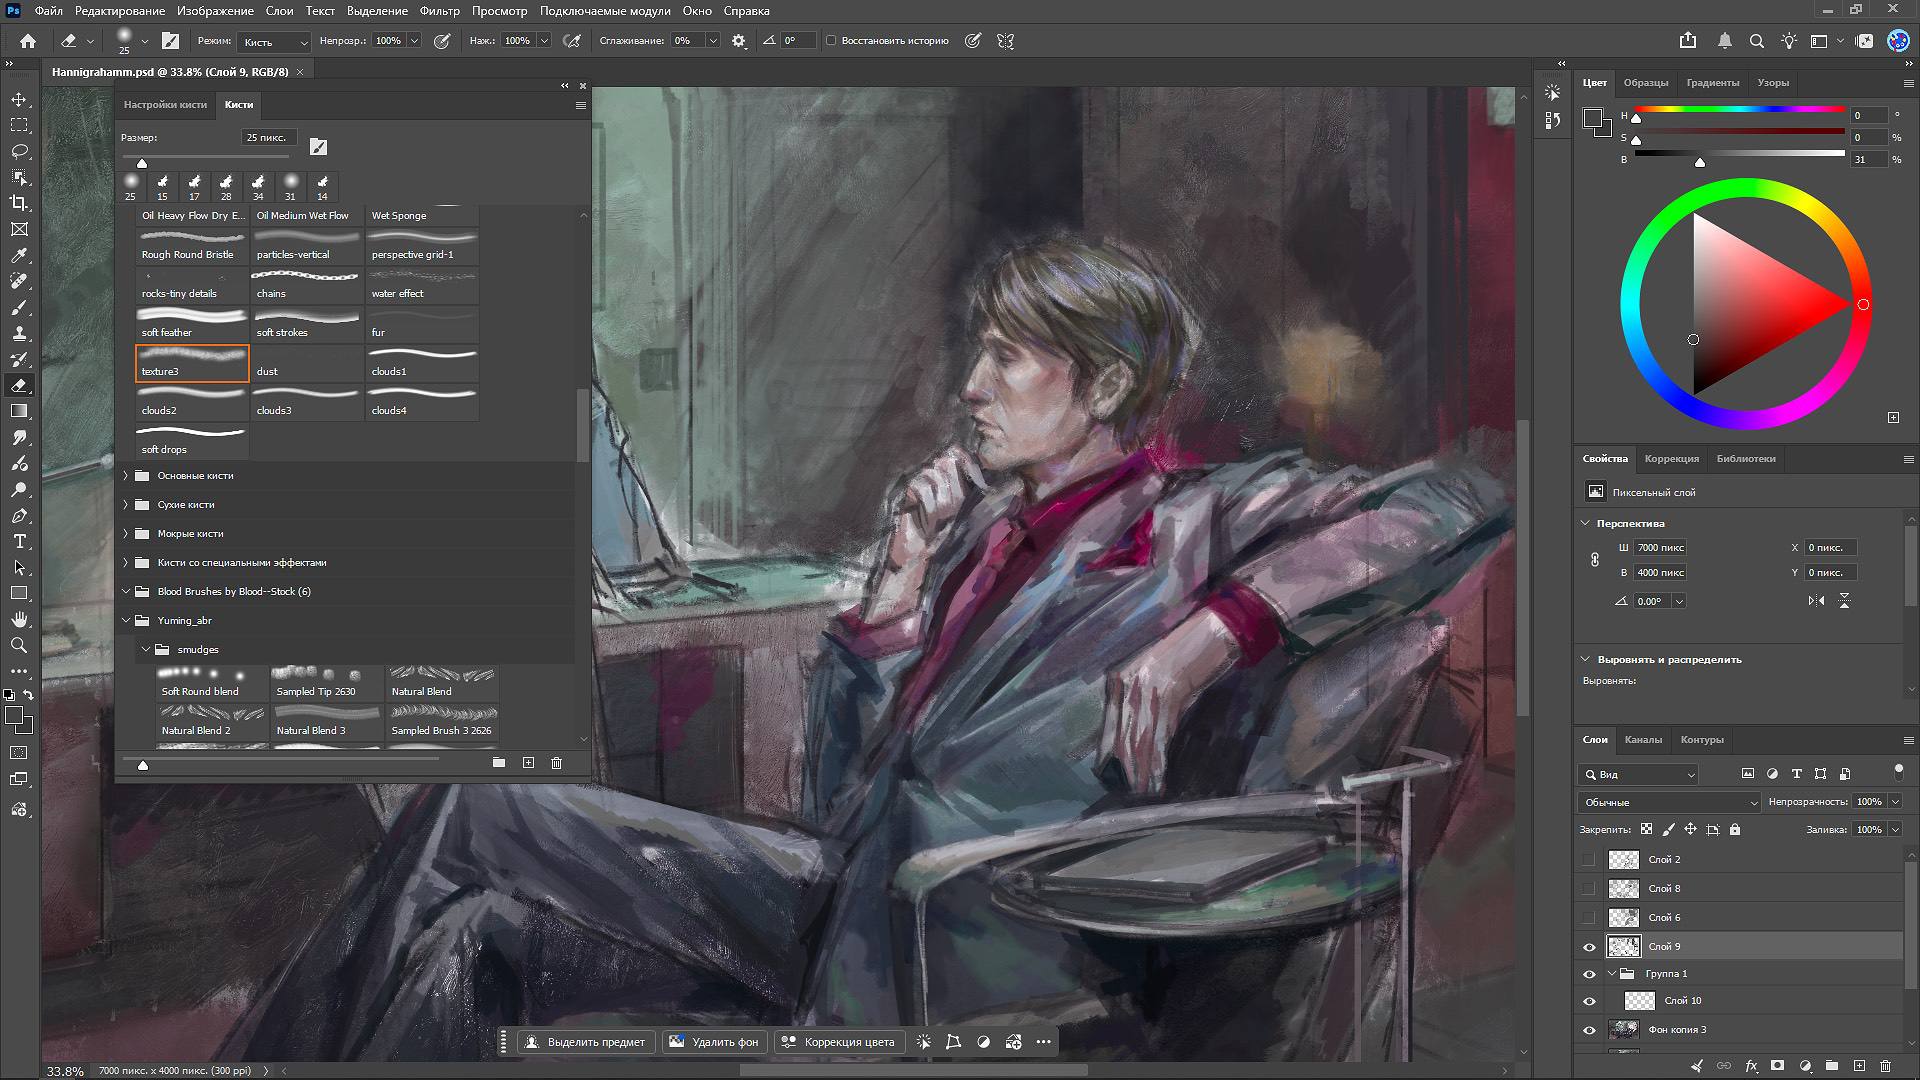Add a layer mask

pos(1777,1067)
